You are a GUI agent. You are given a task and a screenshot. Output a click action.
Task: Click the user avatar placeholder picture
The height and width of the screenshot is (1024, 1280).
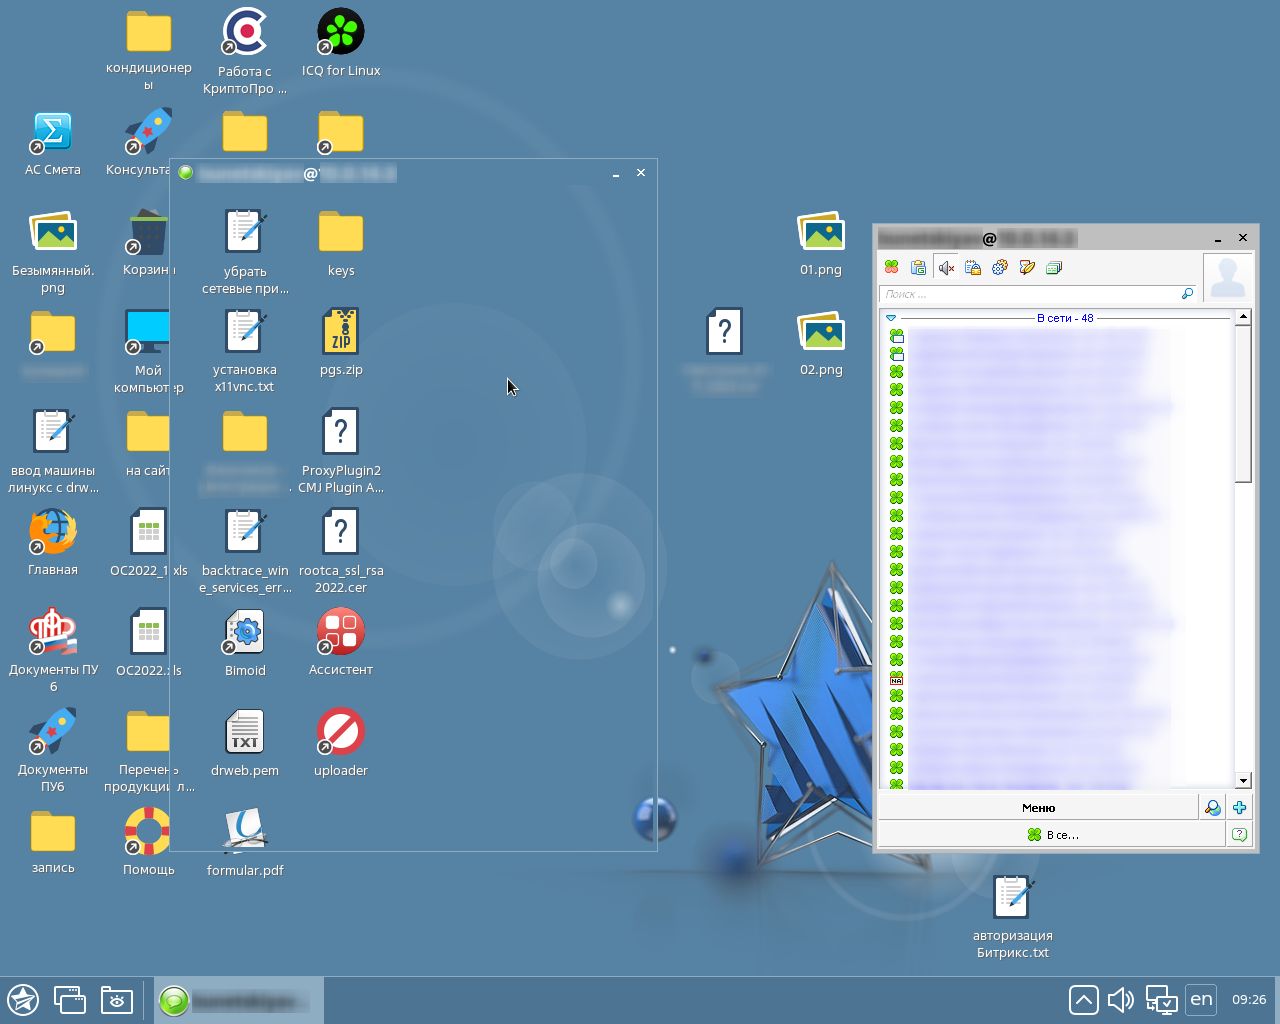pos(1227,277)
